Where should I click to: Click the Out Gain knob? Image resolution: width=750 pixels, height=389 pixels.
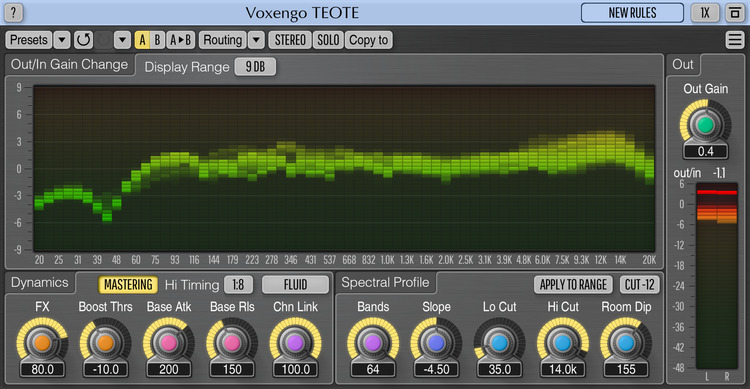click(x=705, y=125)
